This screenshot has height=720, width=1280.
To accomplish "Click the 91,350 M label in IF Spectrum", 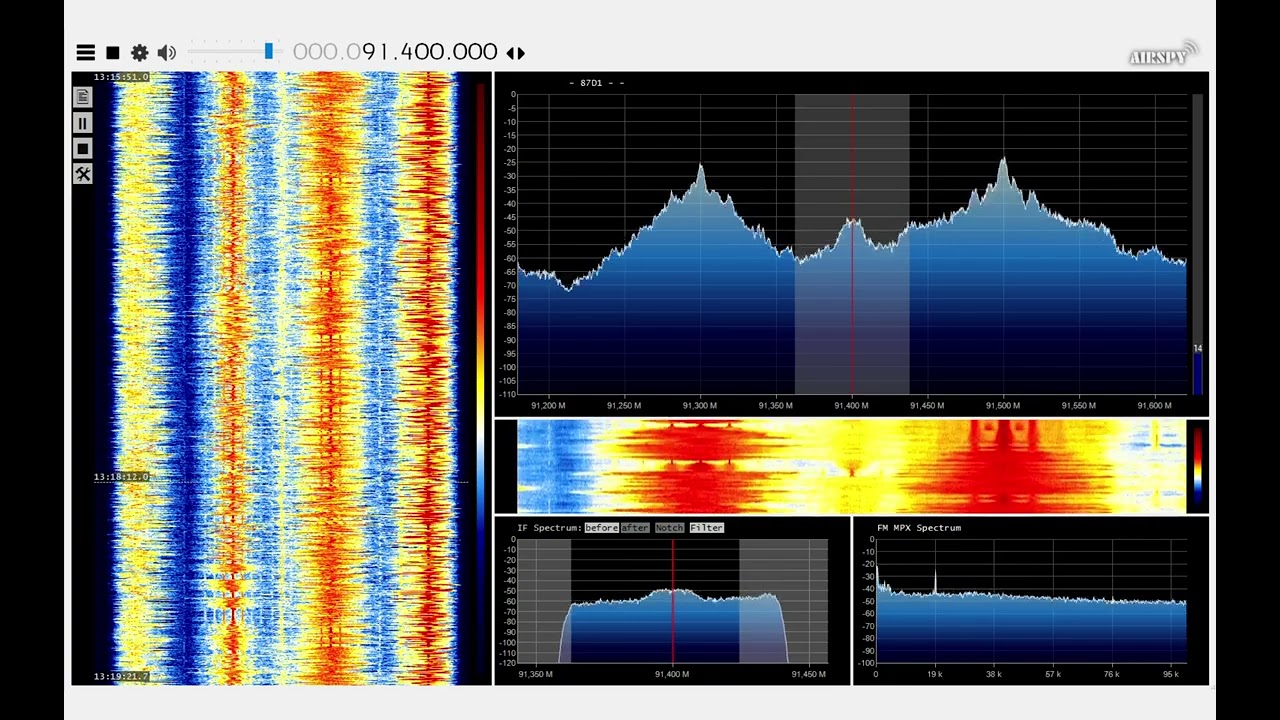I will coord(535,675).
